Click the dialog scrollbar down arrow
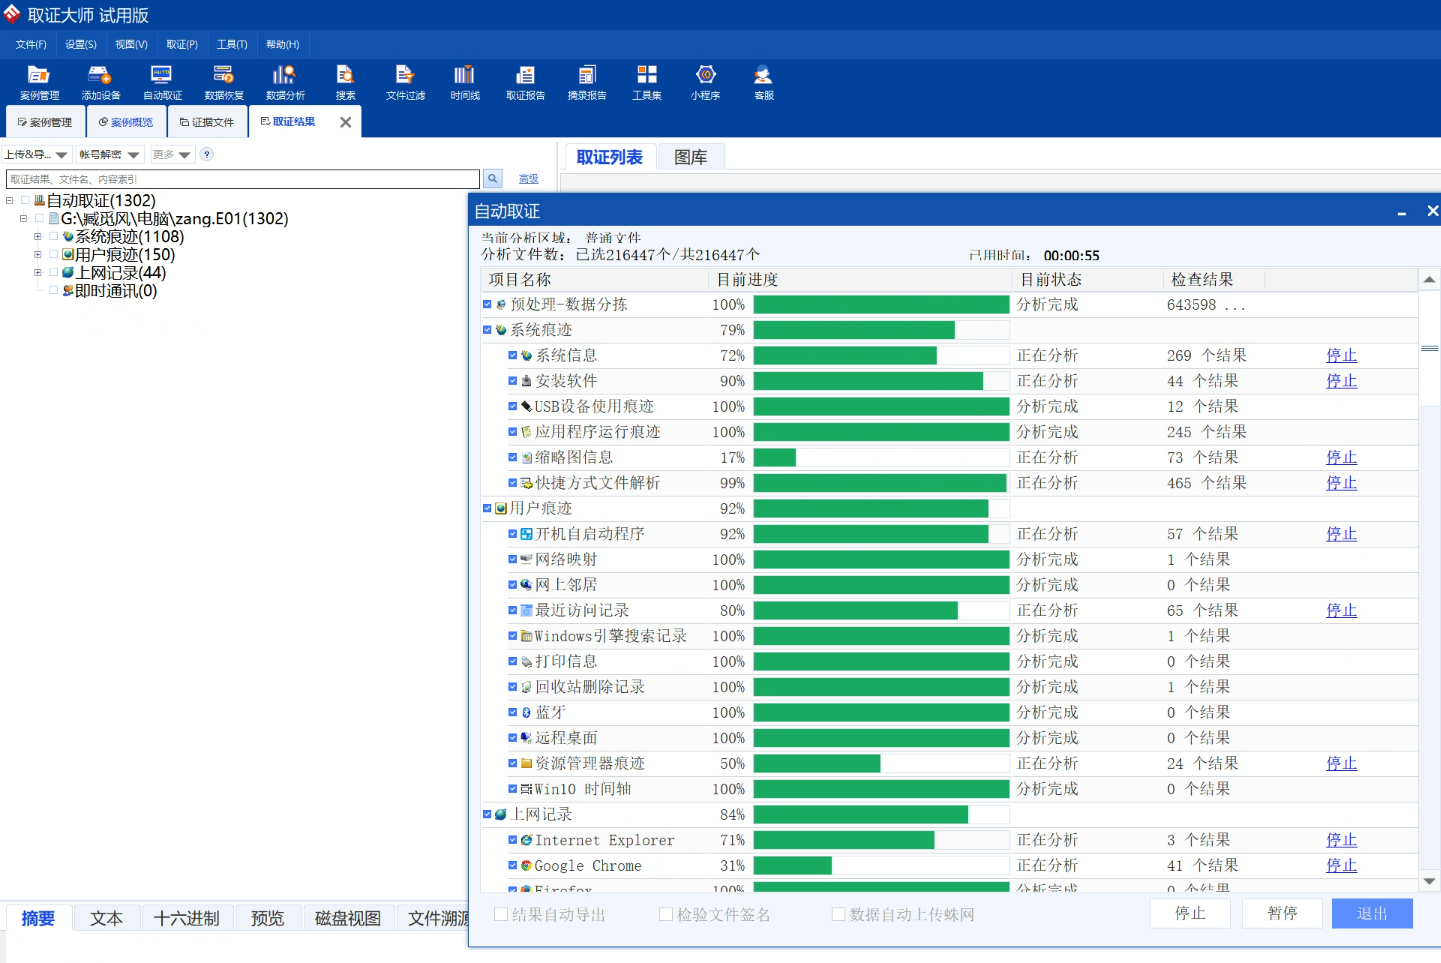The height and width of the screenshot is (963, 1441). click(1429, 881)
